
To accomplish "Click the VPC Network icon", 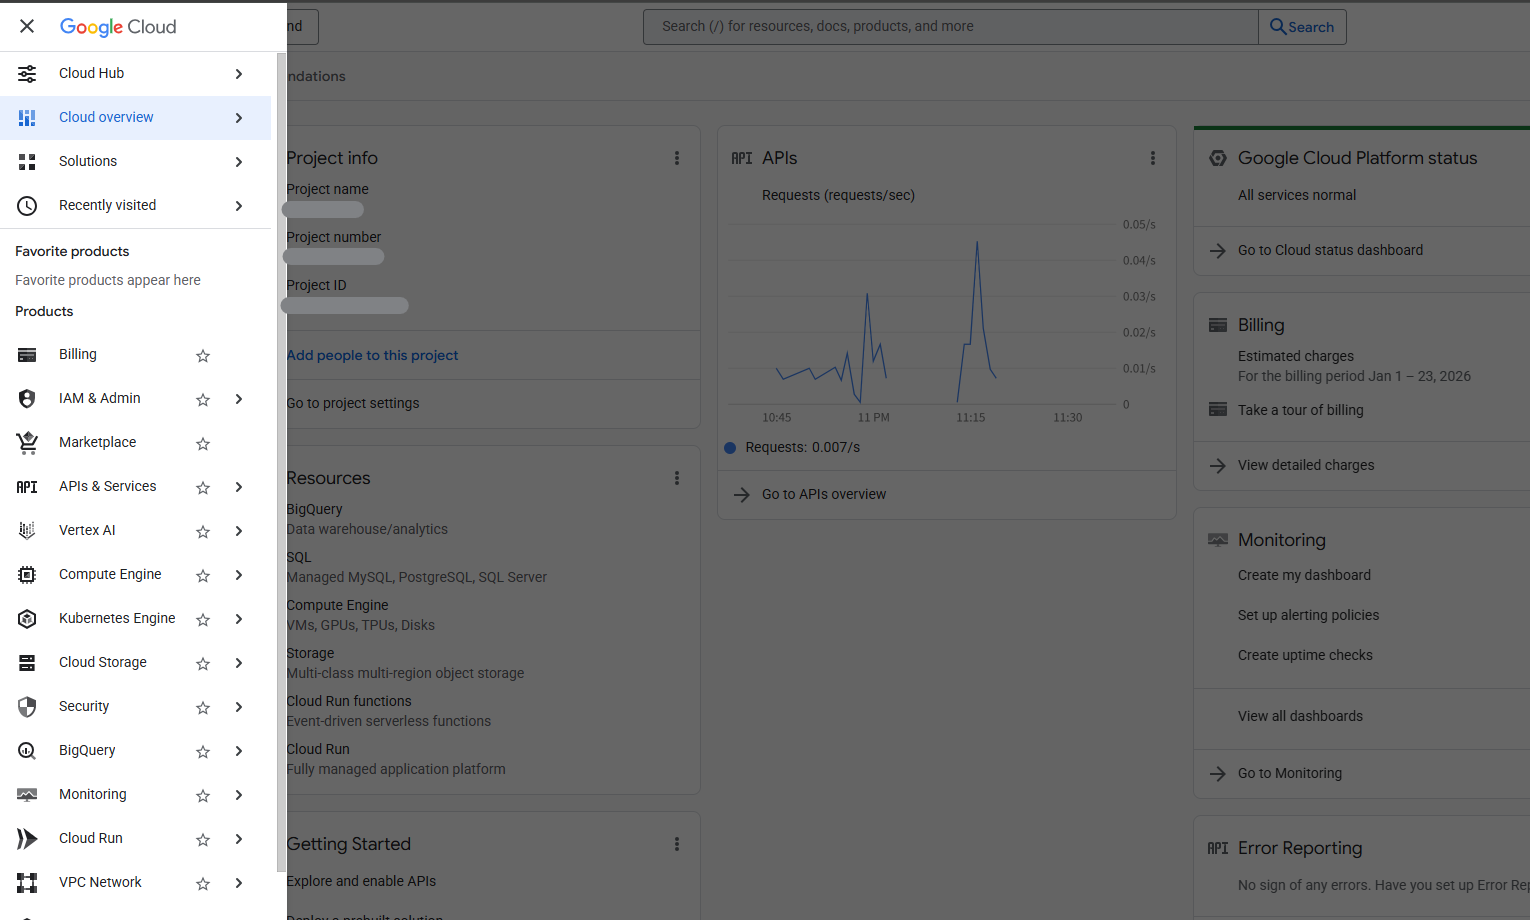I will click(x=27, y=882).
